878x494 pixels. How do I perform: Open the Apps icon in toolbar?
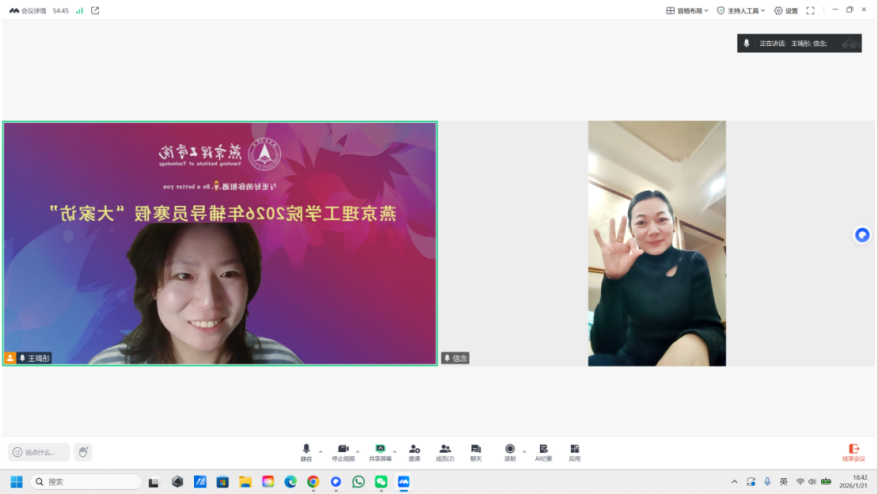pyautogui.click(x=575, y=451)
